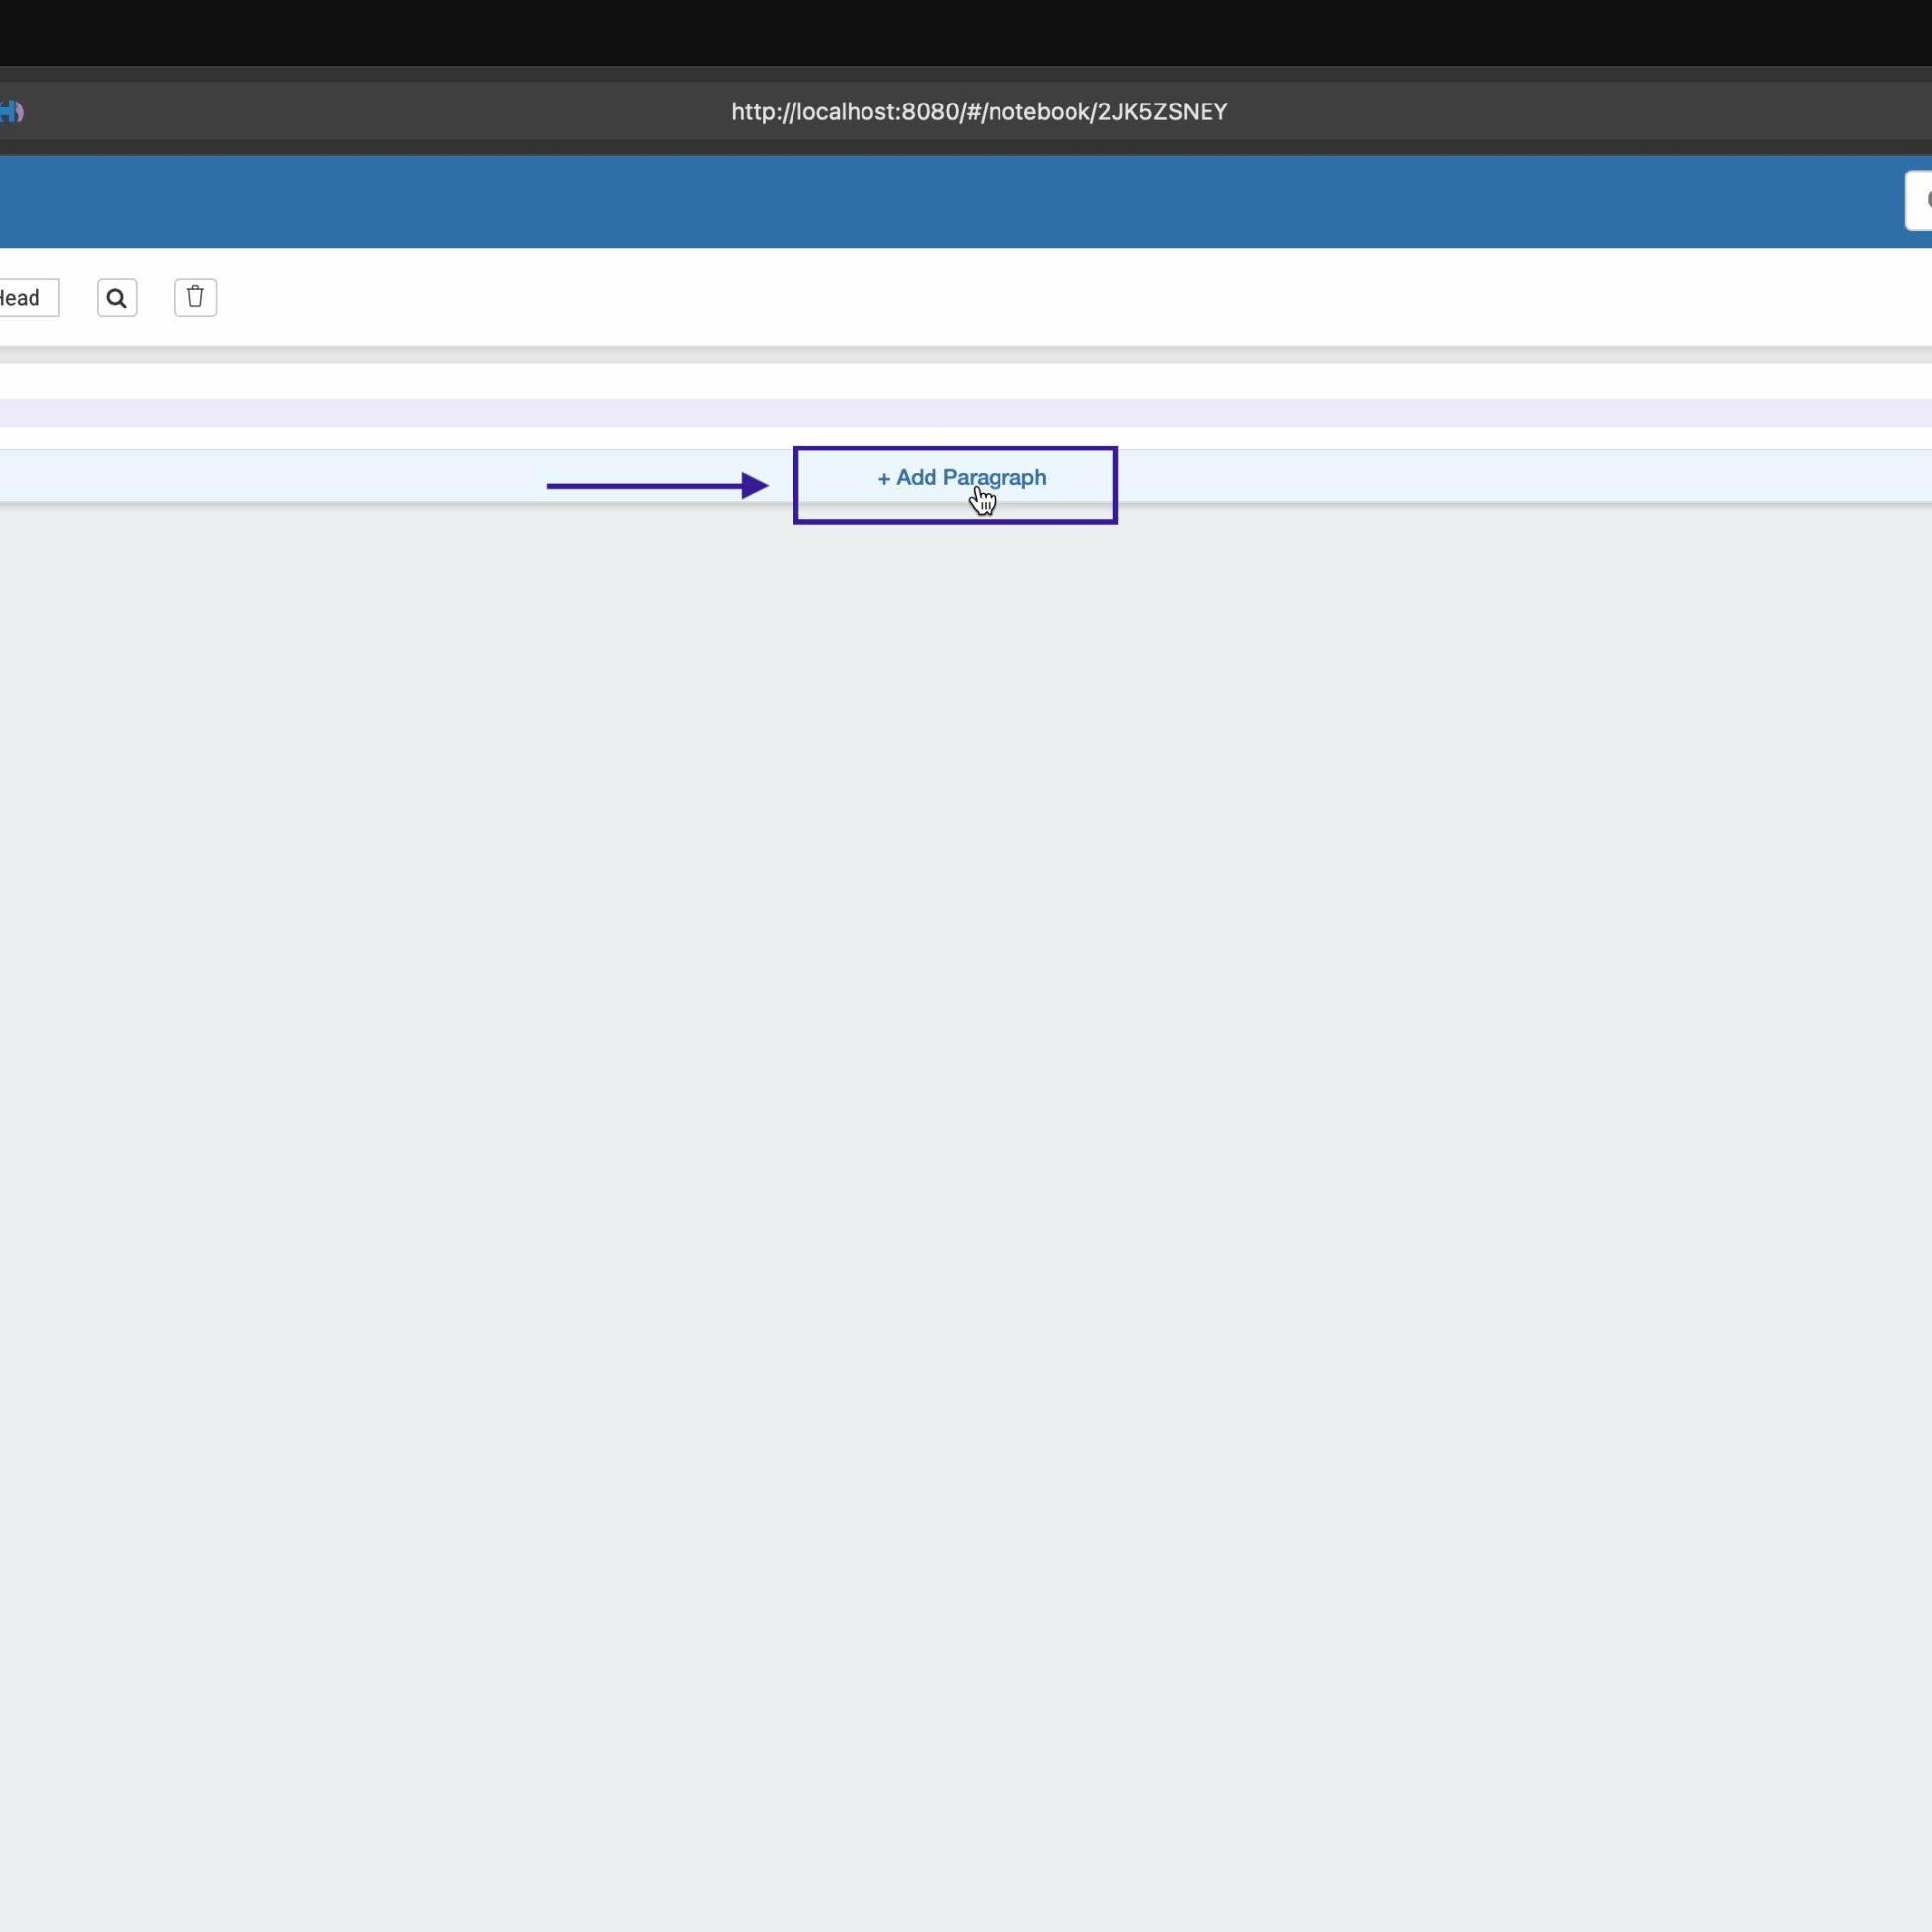
Task: Click the white icon button on the blue header
Action: tap(1921, 199)
